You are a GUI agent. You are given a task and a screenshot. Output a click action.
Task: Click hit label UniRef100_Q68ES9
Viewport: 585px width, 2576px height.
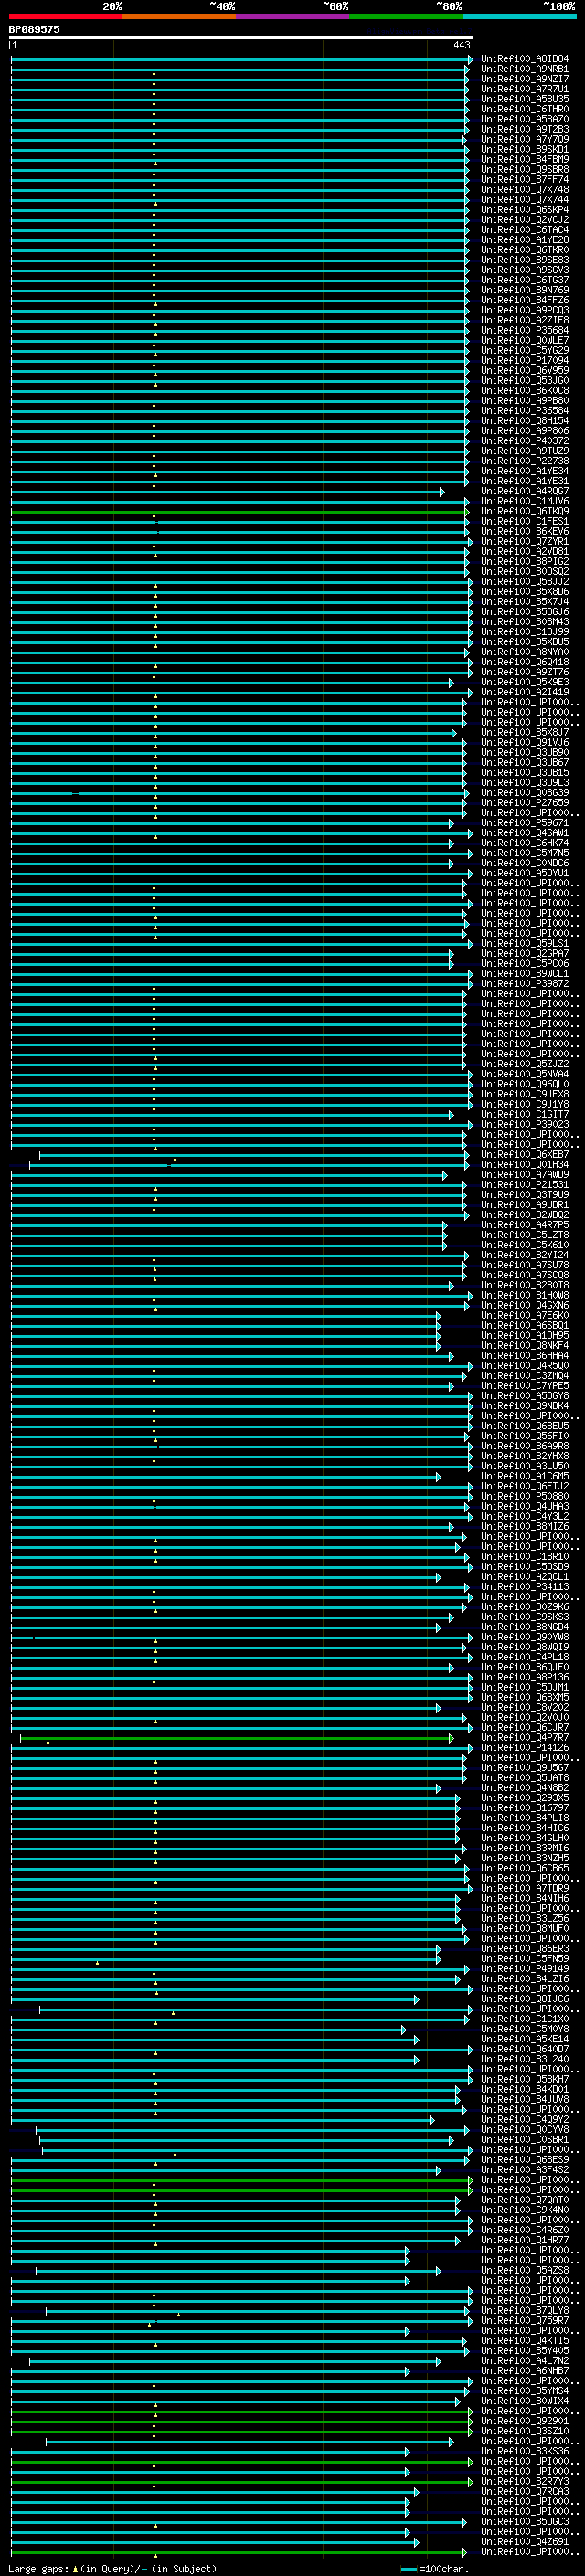(524, 2159)
